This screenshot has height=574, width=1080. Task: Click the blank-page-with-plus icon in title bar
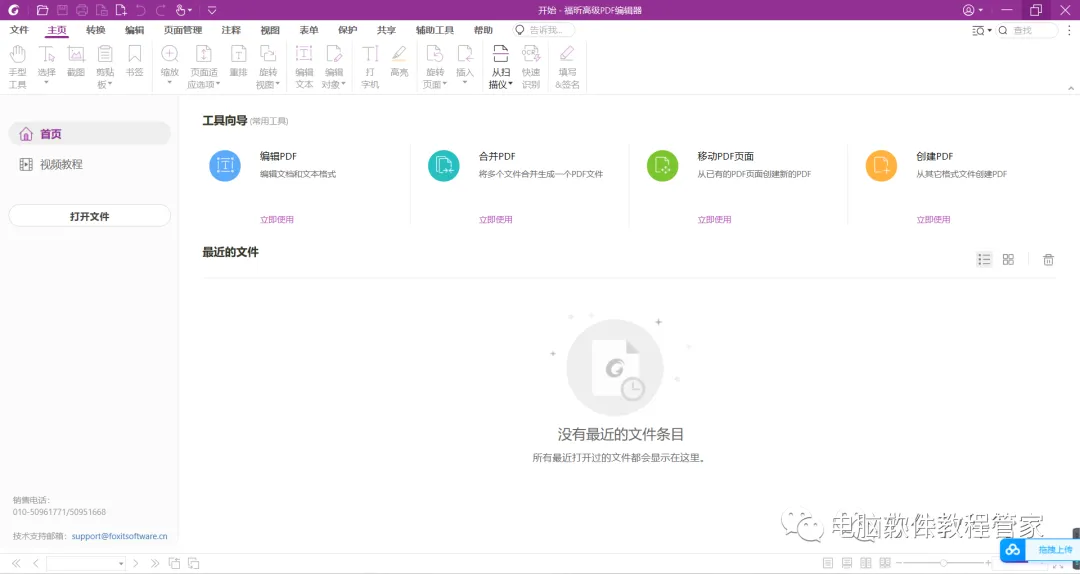121,10
